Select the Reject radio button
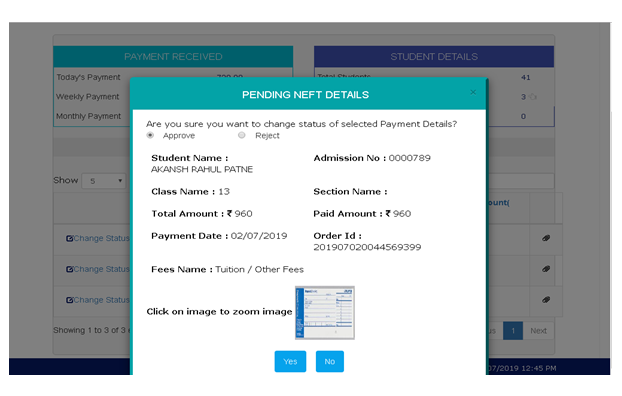The height and width of the screenshot is (396, 622). point(242,135)
